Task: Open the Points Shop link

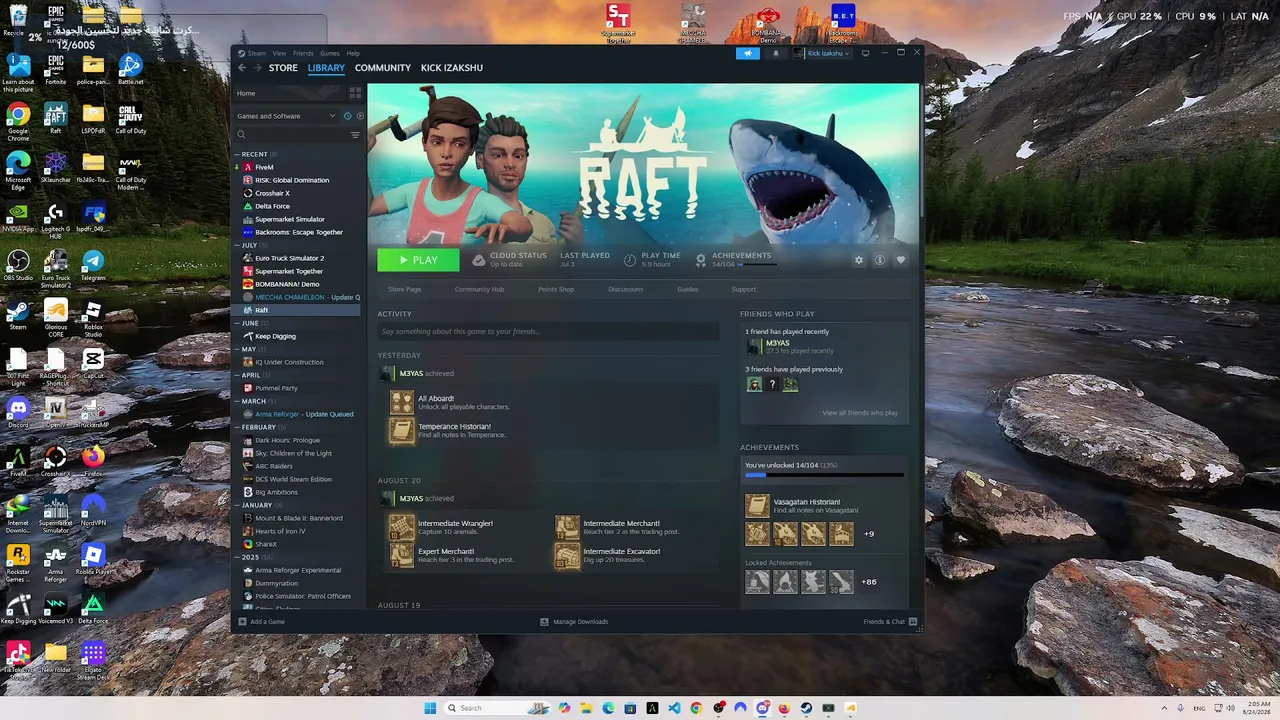Action: click(x=556, y=289)
